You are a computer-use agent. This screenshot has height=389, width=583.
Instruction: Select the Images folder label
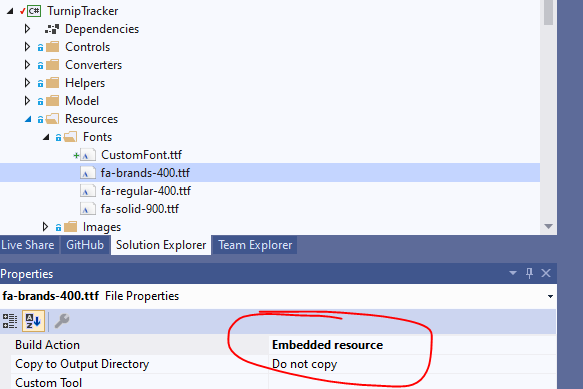pyautogui.click(x=102, y=226)
